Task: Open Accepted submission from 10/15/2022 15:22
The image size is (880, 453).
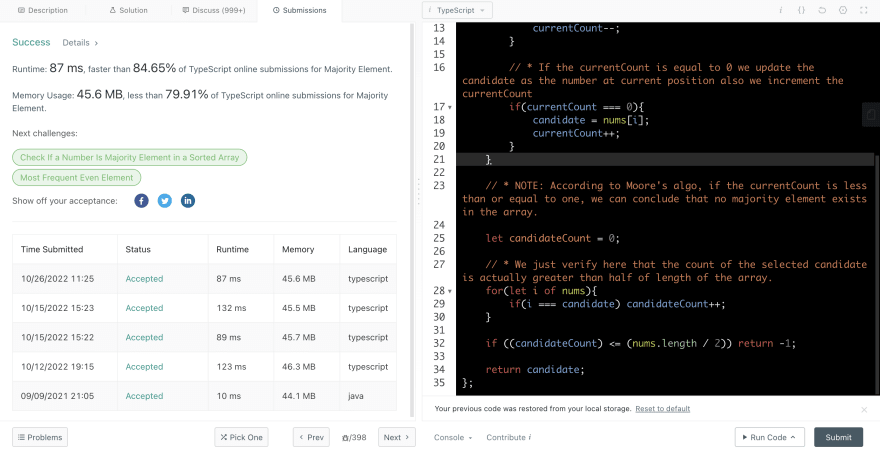Action: click(x=144, y=337)
